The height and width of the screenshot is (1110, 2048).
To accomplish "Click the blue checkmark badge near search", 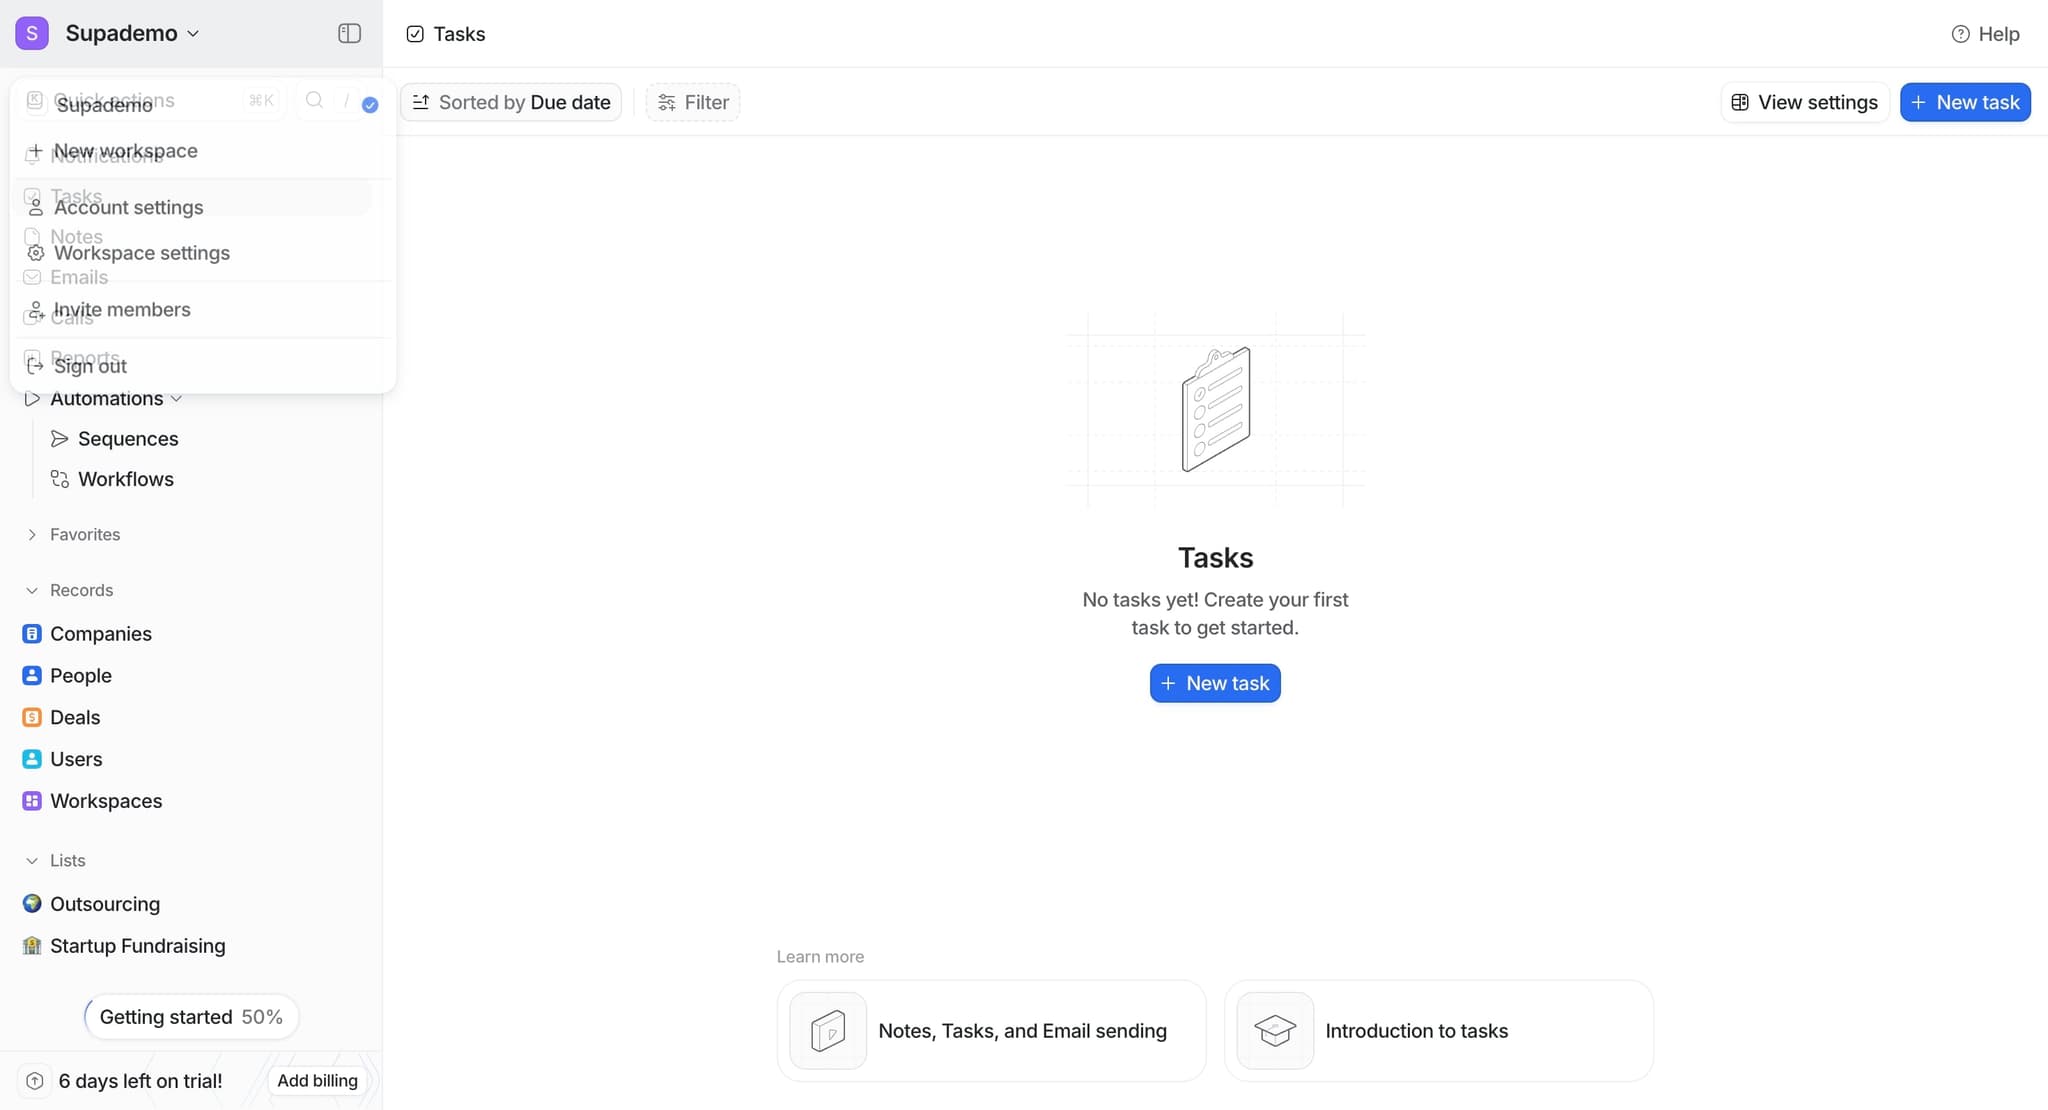I will tap(369, 104).
